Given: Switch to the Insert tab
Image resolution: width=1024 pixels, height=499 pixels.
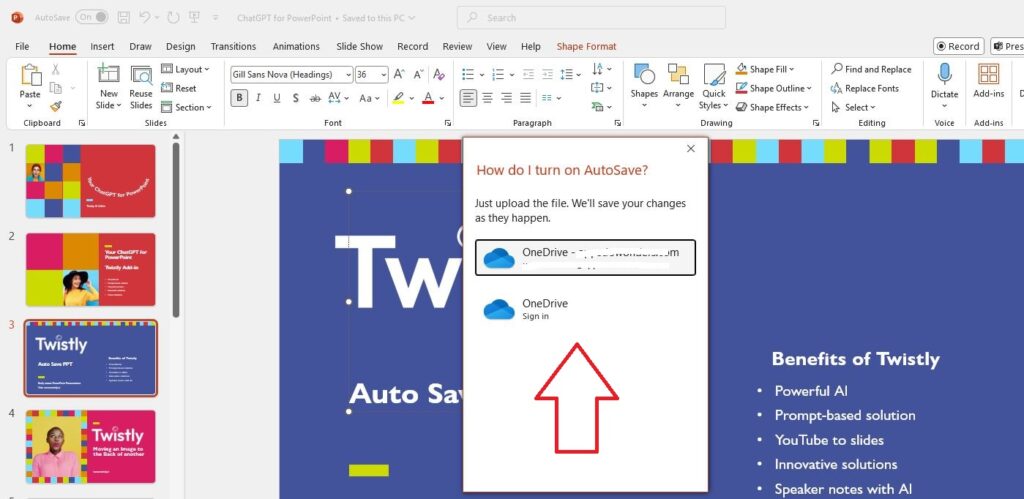Looking at the screenshot, I should 102,46.
